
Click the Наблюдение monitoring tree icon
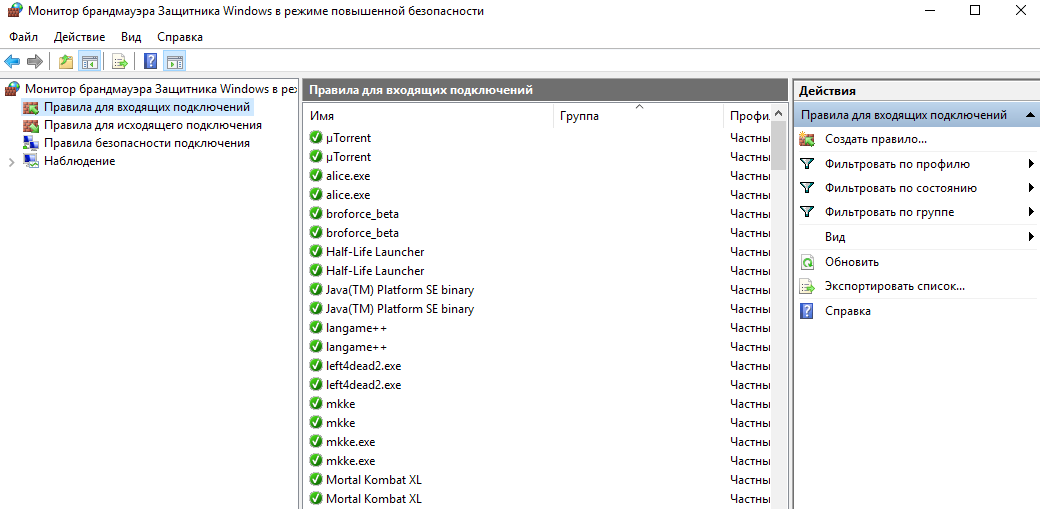(31, 161)
